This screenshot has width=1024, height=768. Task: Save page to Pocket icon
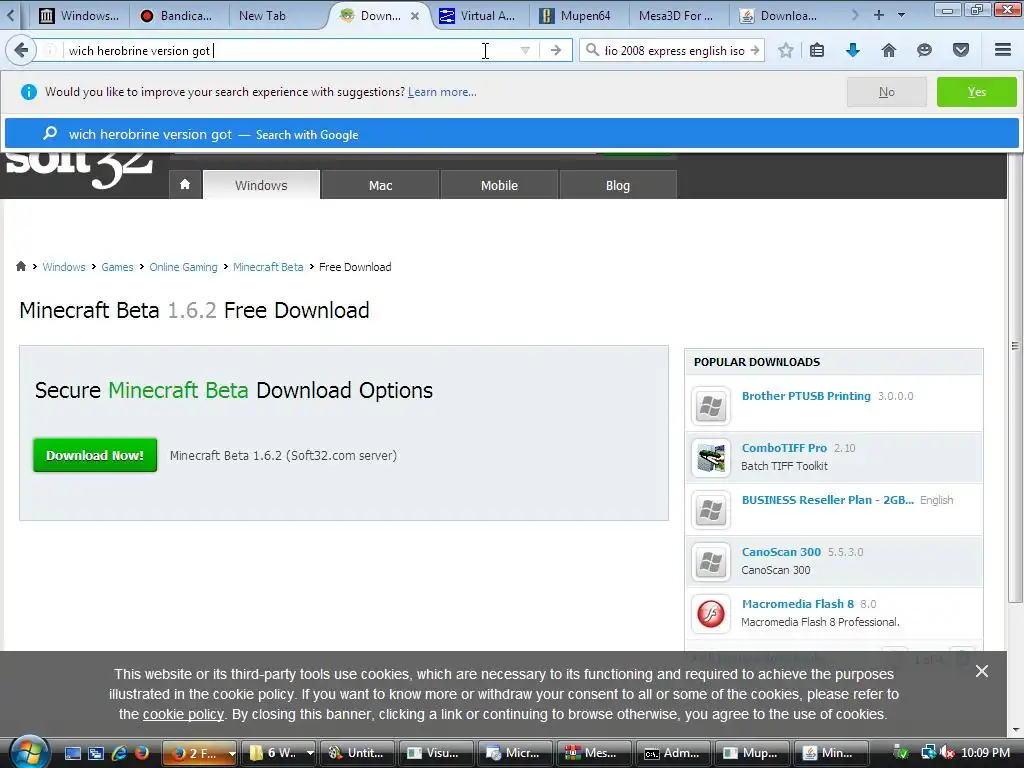coord(961,50)
